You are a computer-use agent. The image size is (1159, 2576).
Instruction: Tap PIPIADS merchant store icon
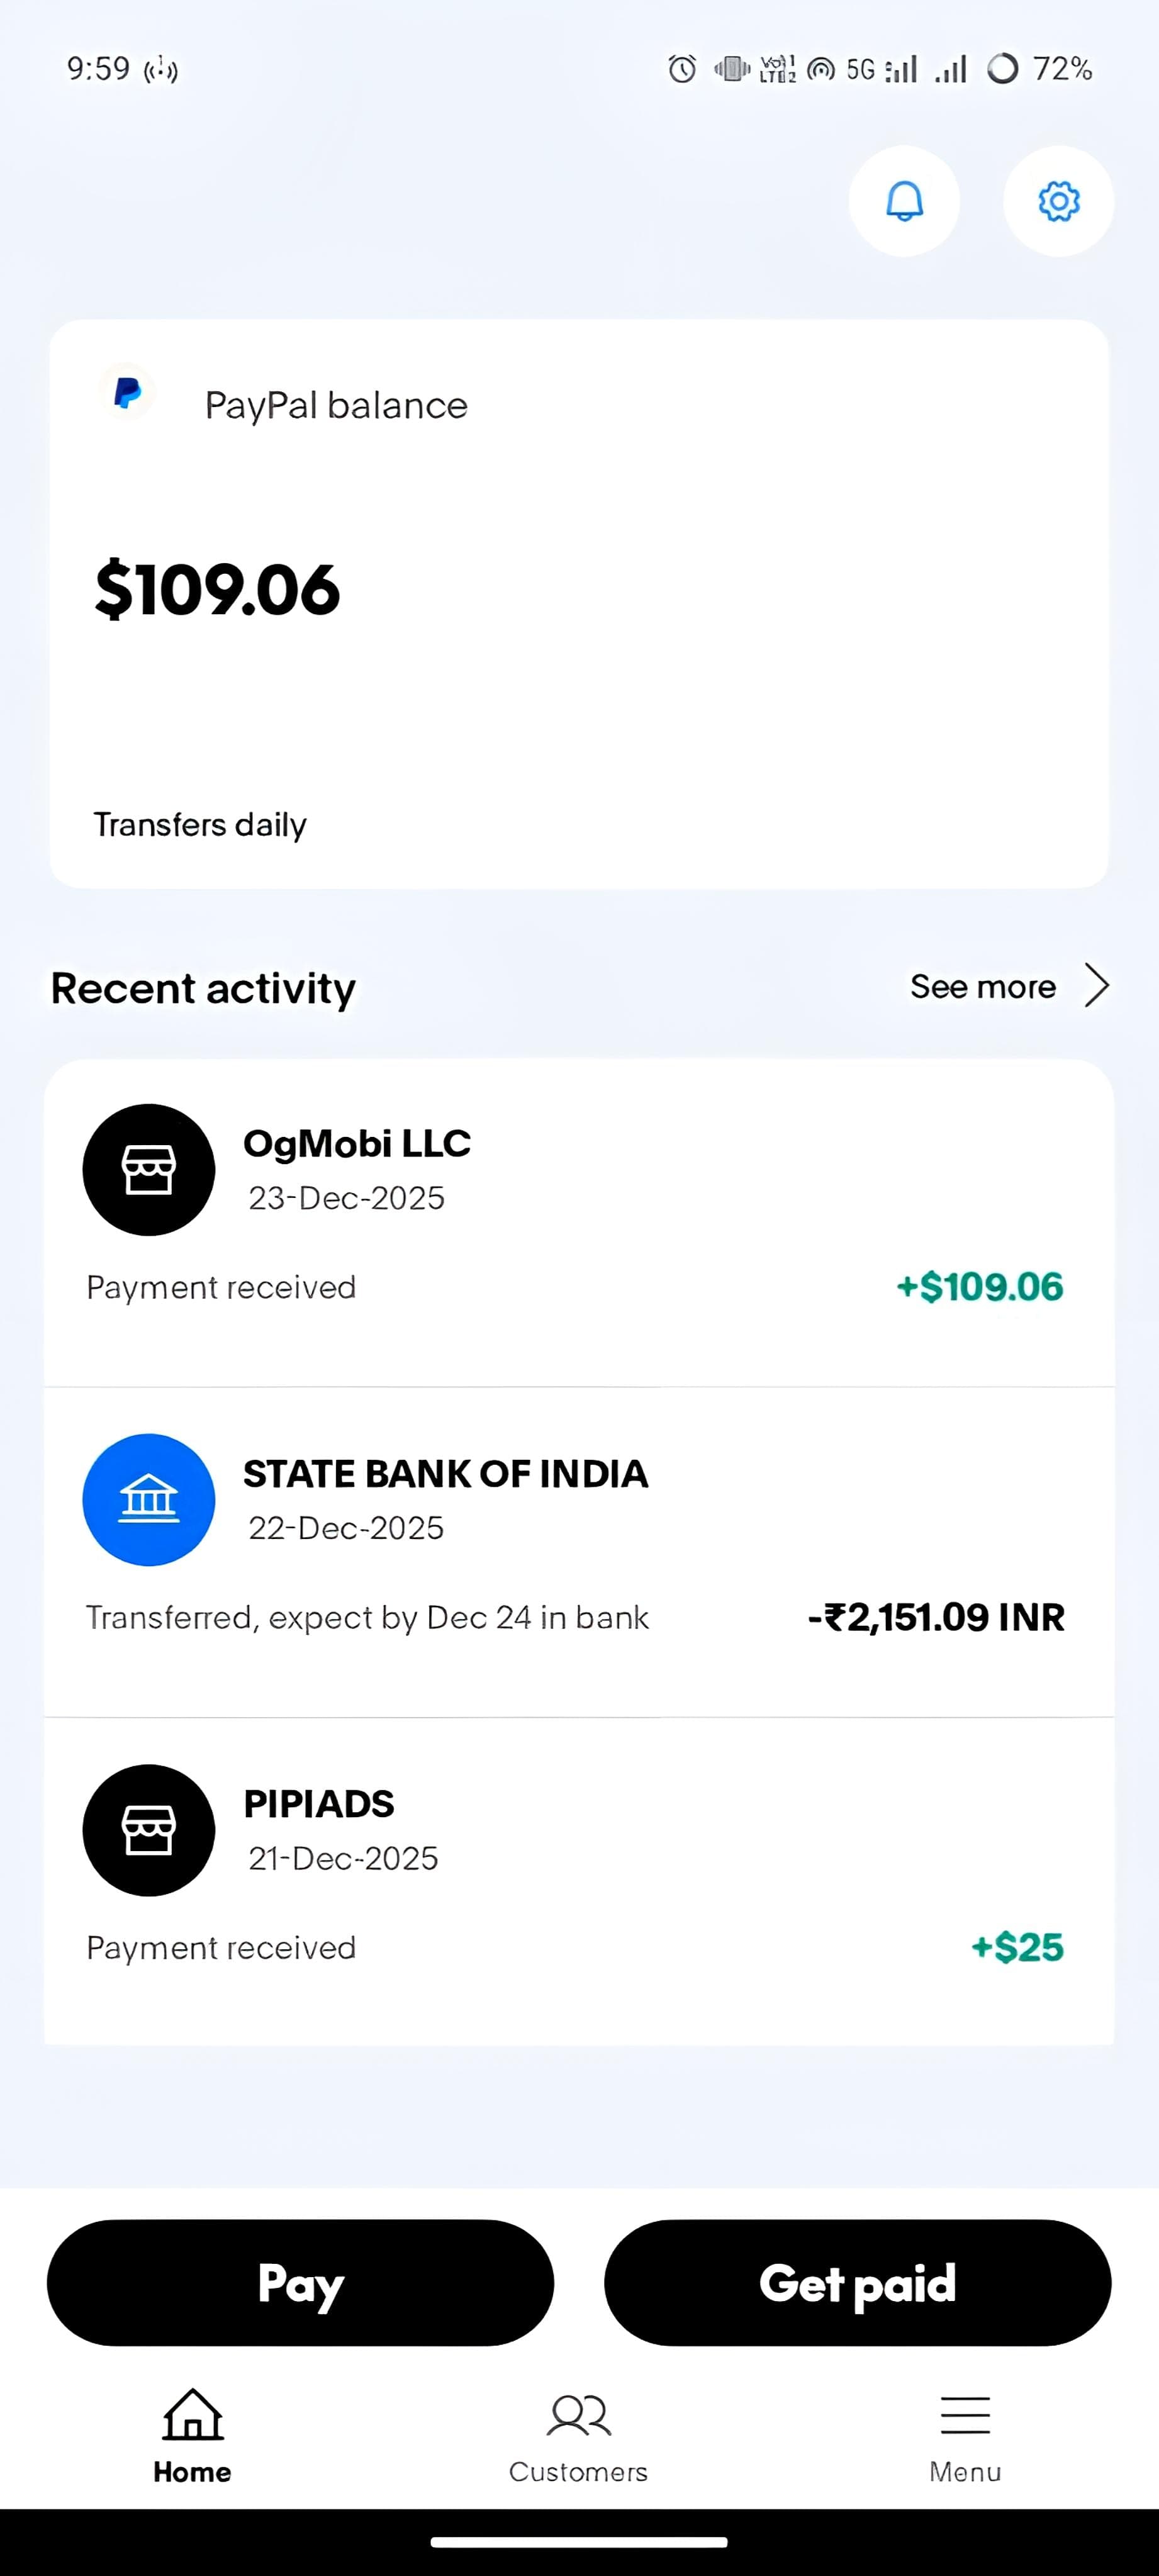pos(149,1829)
